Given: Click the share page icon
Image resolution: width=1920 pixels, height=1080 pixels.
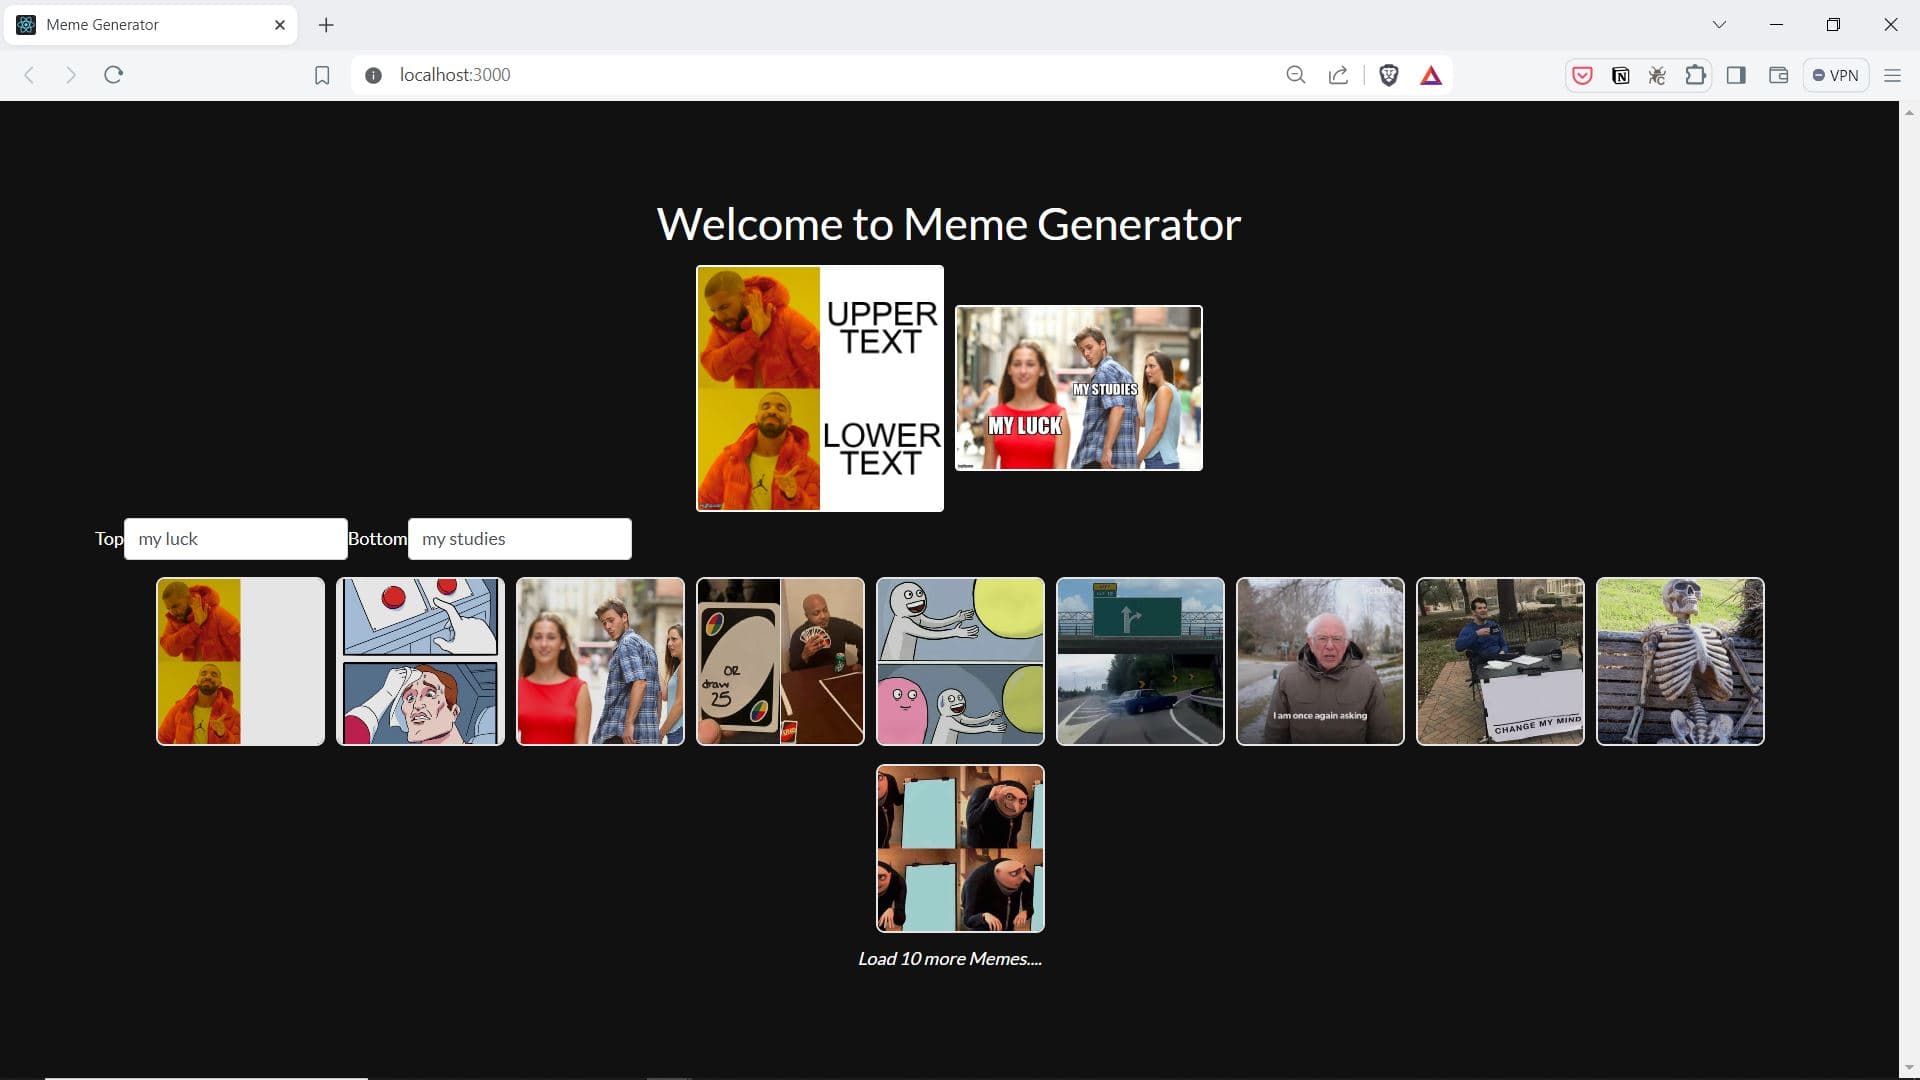Looking at the screenshot, I should click(1338, 75).
